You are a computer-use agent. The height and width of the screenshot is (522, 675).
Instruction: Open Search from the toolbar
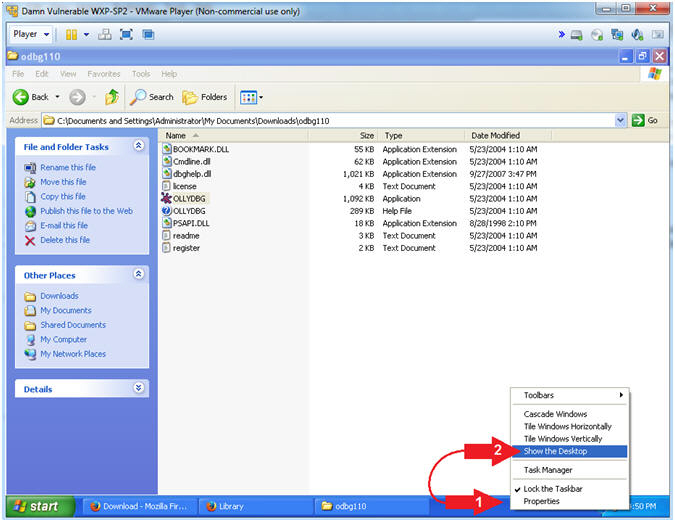coord(152,97)
